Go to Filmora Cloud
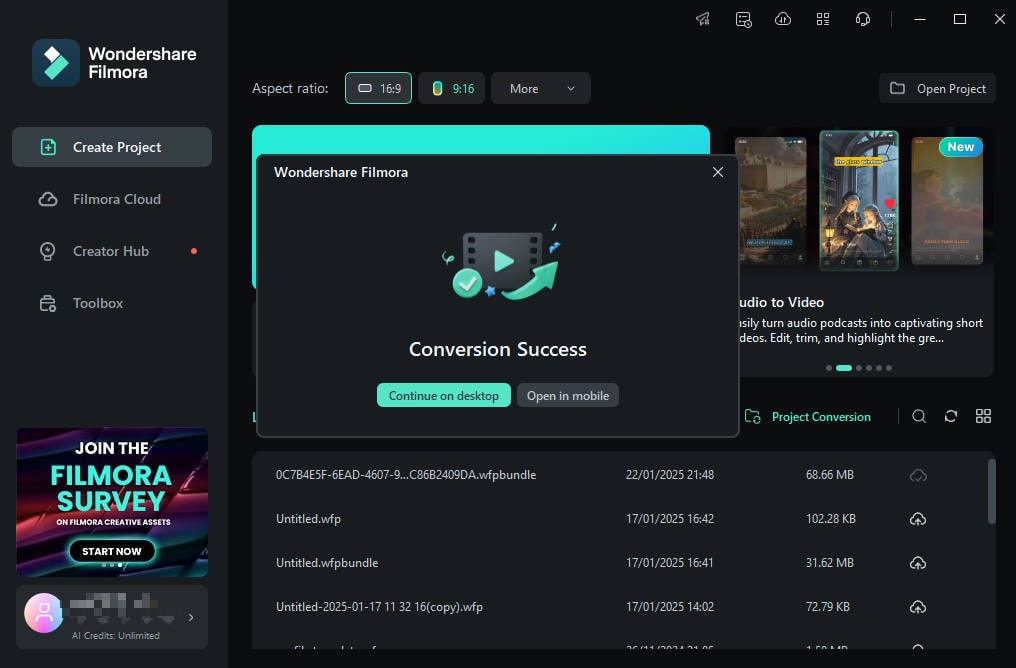 click(x=112, y=199)
